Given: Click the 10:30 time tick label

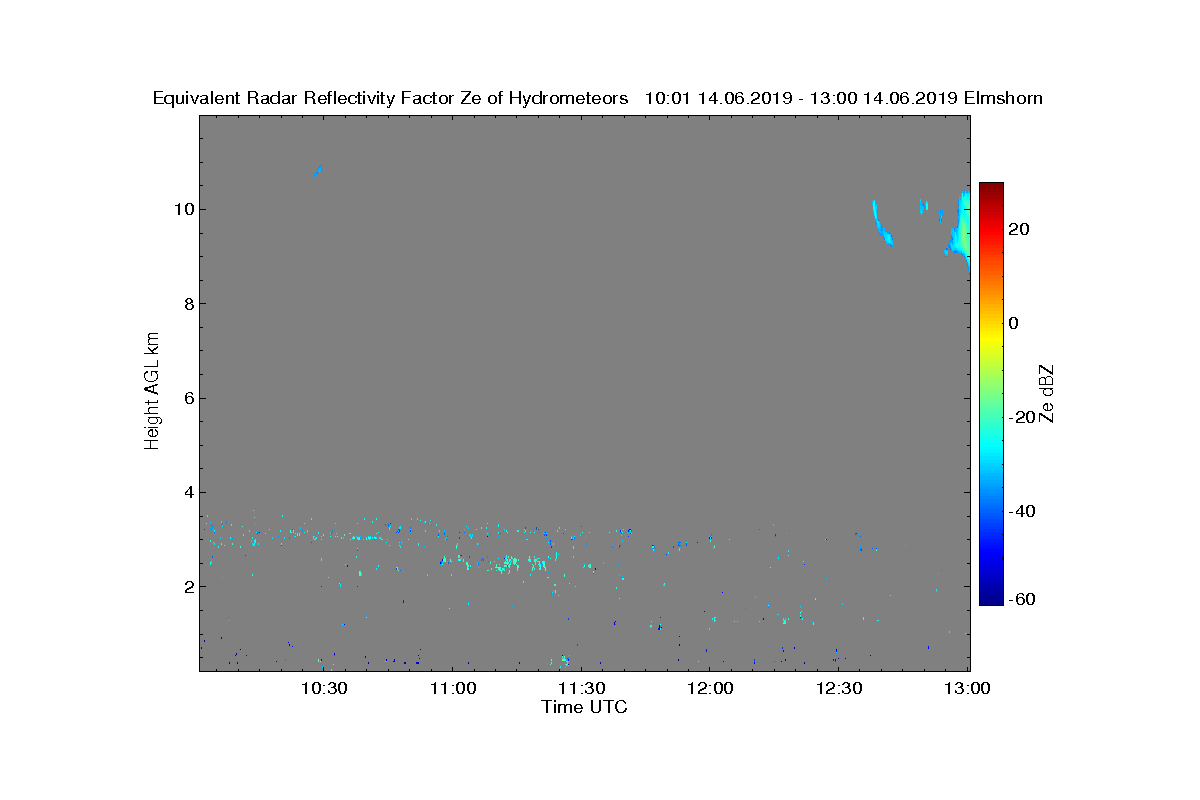Looking at the screenshot, I should coord(324,688).
